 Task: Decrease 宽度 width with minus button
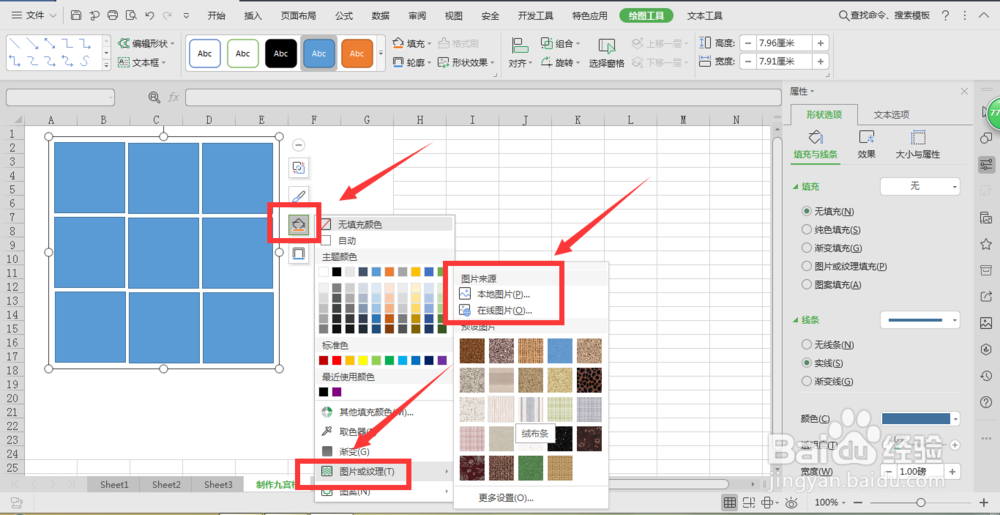click(747, 61)
